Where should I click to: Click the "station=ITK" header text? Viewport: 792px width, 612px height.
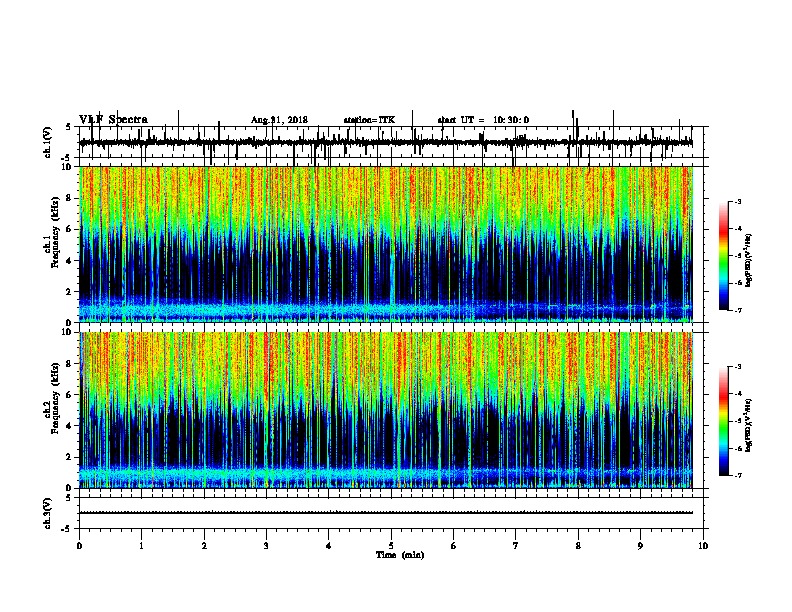point(369,120)
